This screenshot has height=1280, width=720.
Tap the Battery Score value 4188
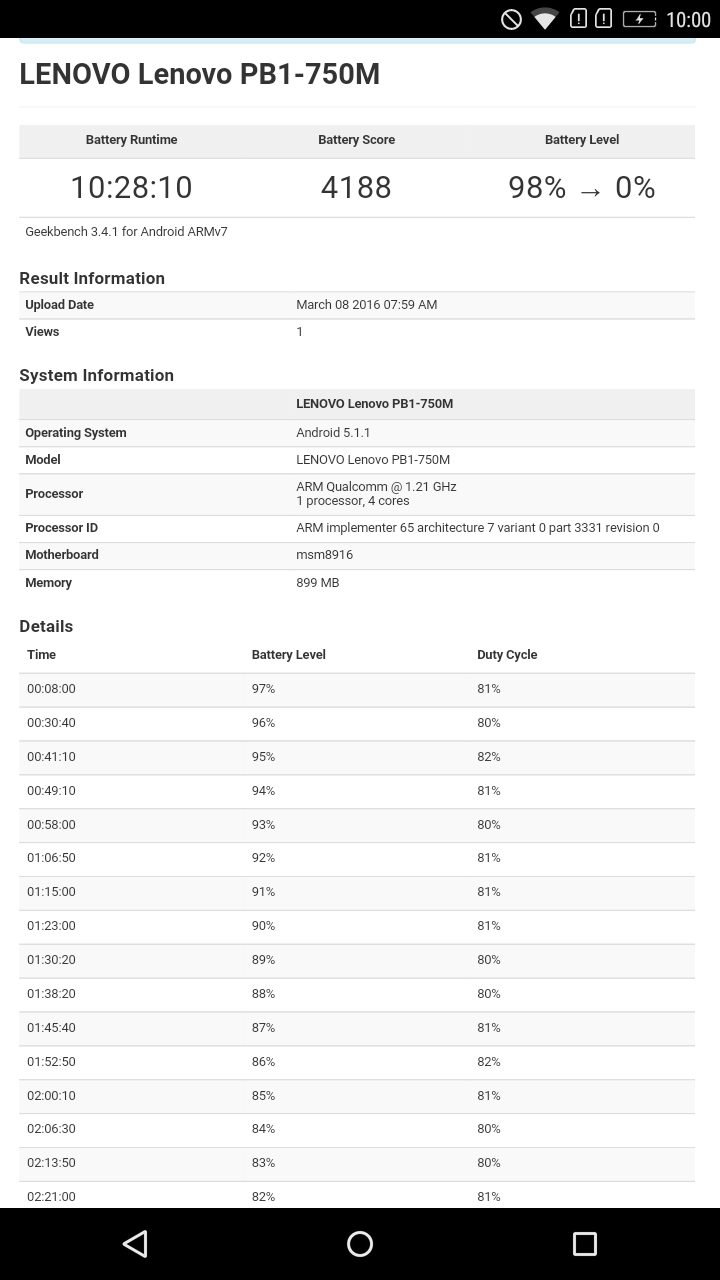pos(356,187)
